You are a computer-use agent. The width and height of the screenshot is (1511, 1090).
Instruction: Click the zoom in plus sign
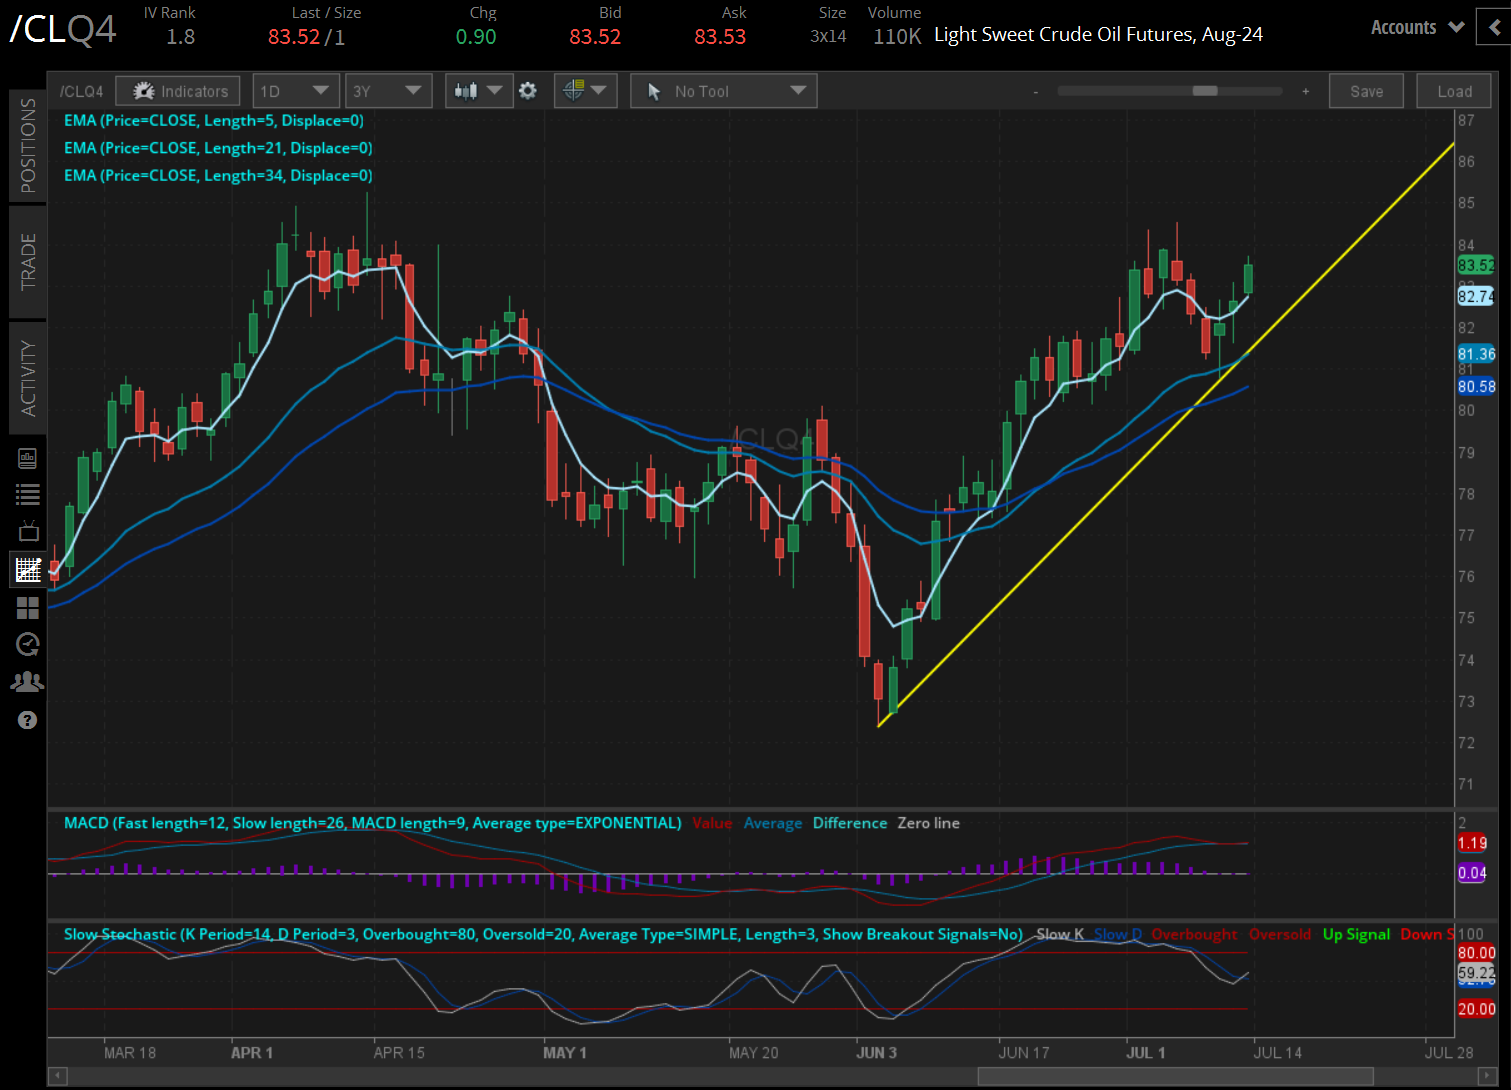point(1306,92)
